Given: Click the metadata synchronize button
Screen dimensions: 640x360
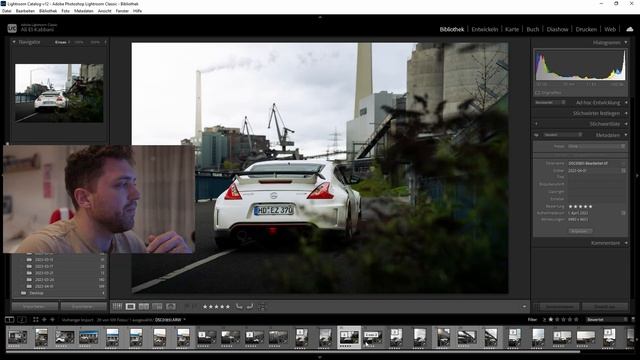Looking at the screenshot, I should pyautogui.click(x=560, y=307).
